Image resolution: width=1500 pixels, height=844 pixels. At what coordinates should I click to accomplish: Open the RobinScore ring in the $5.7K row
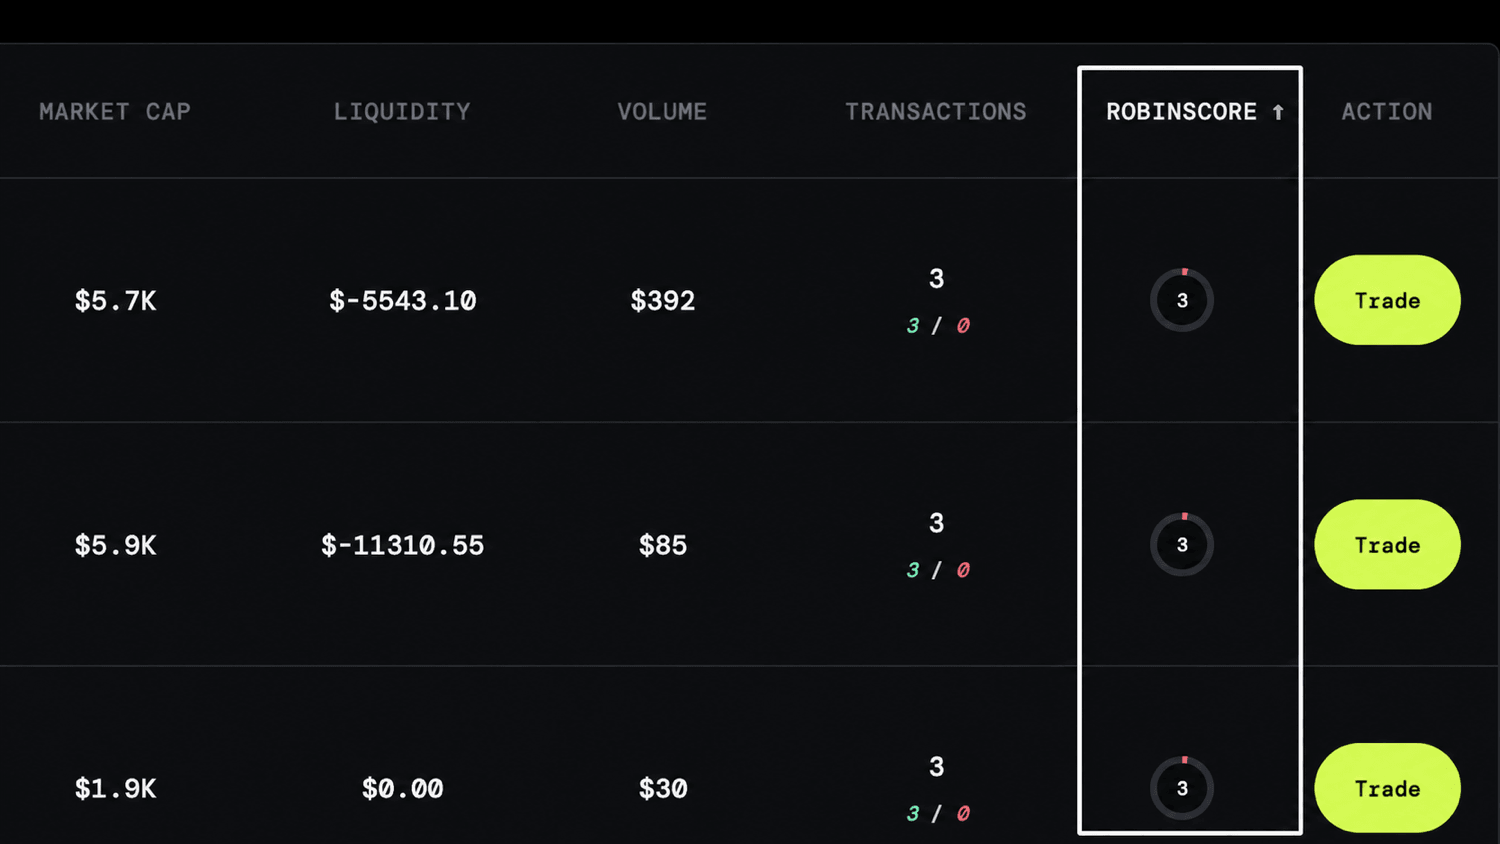pos(1182,300)
